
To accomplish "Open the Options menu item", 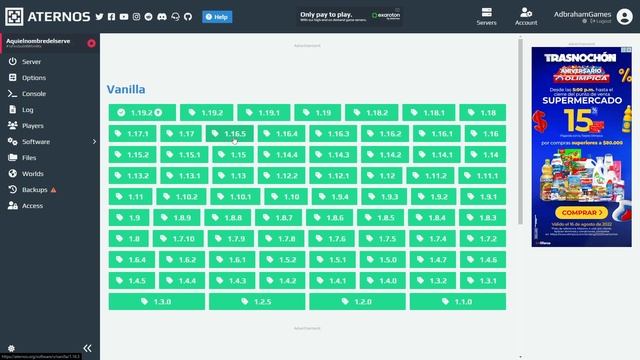I will point(50,78).
